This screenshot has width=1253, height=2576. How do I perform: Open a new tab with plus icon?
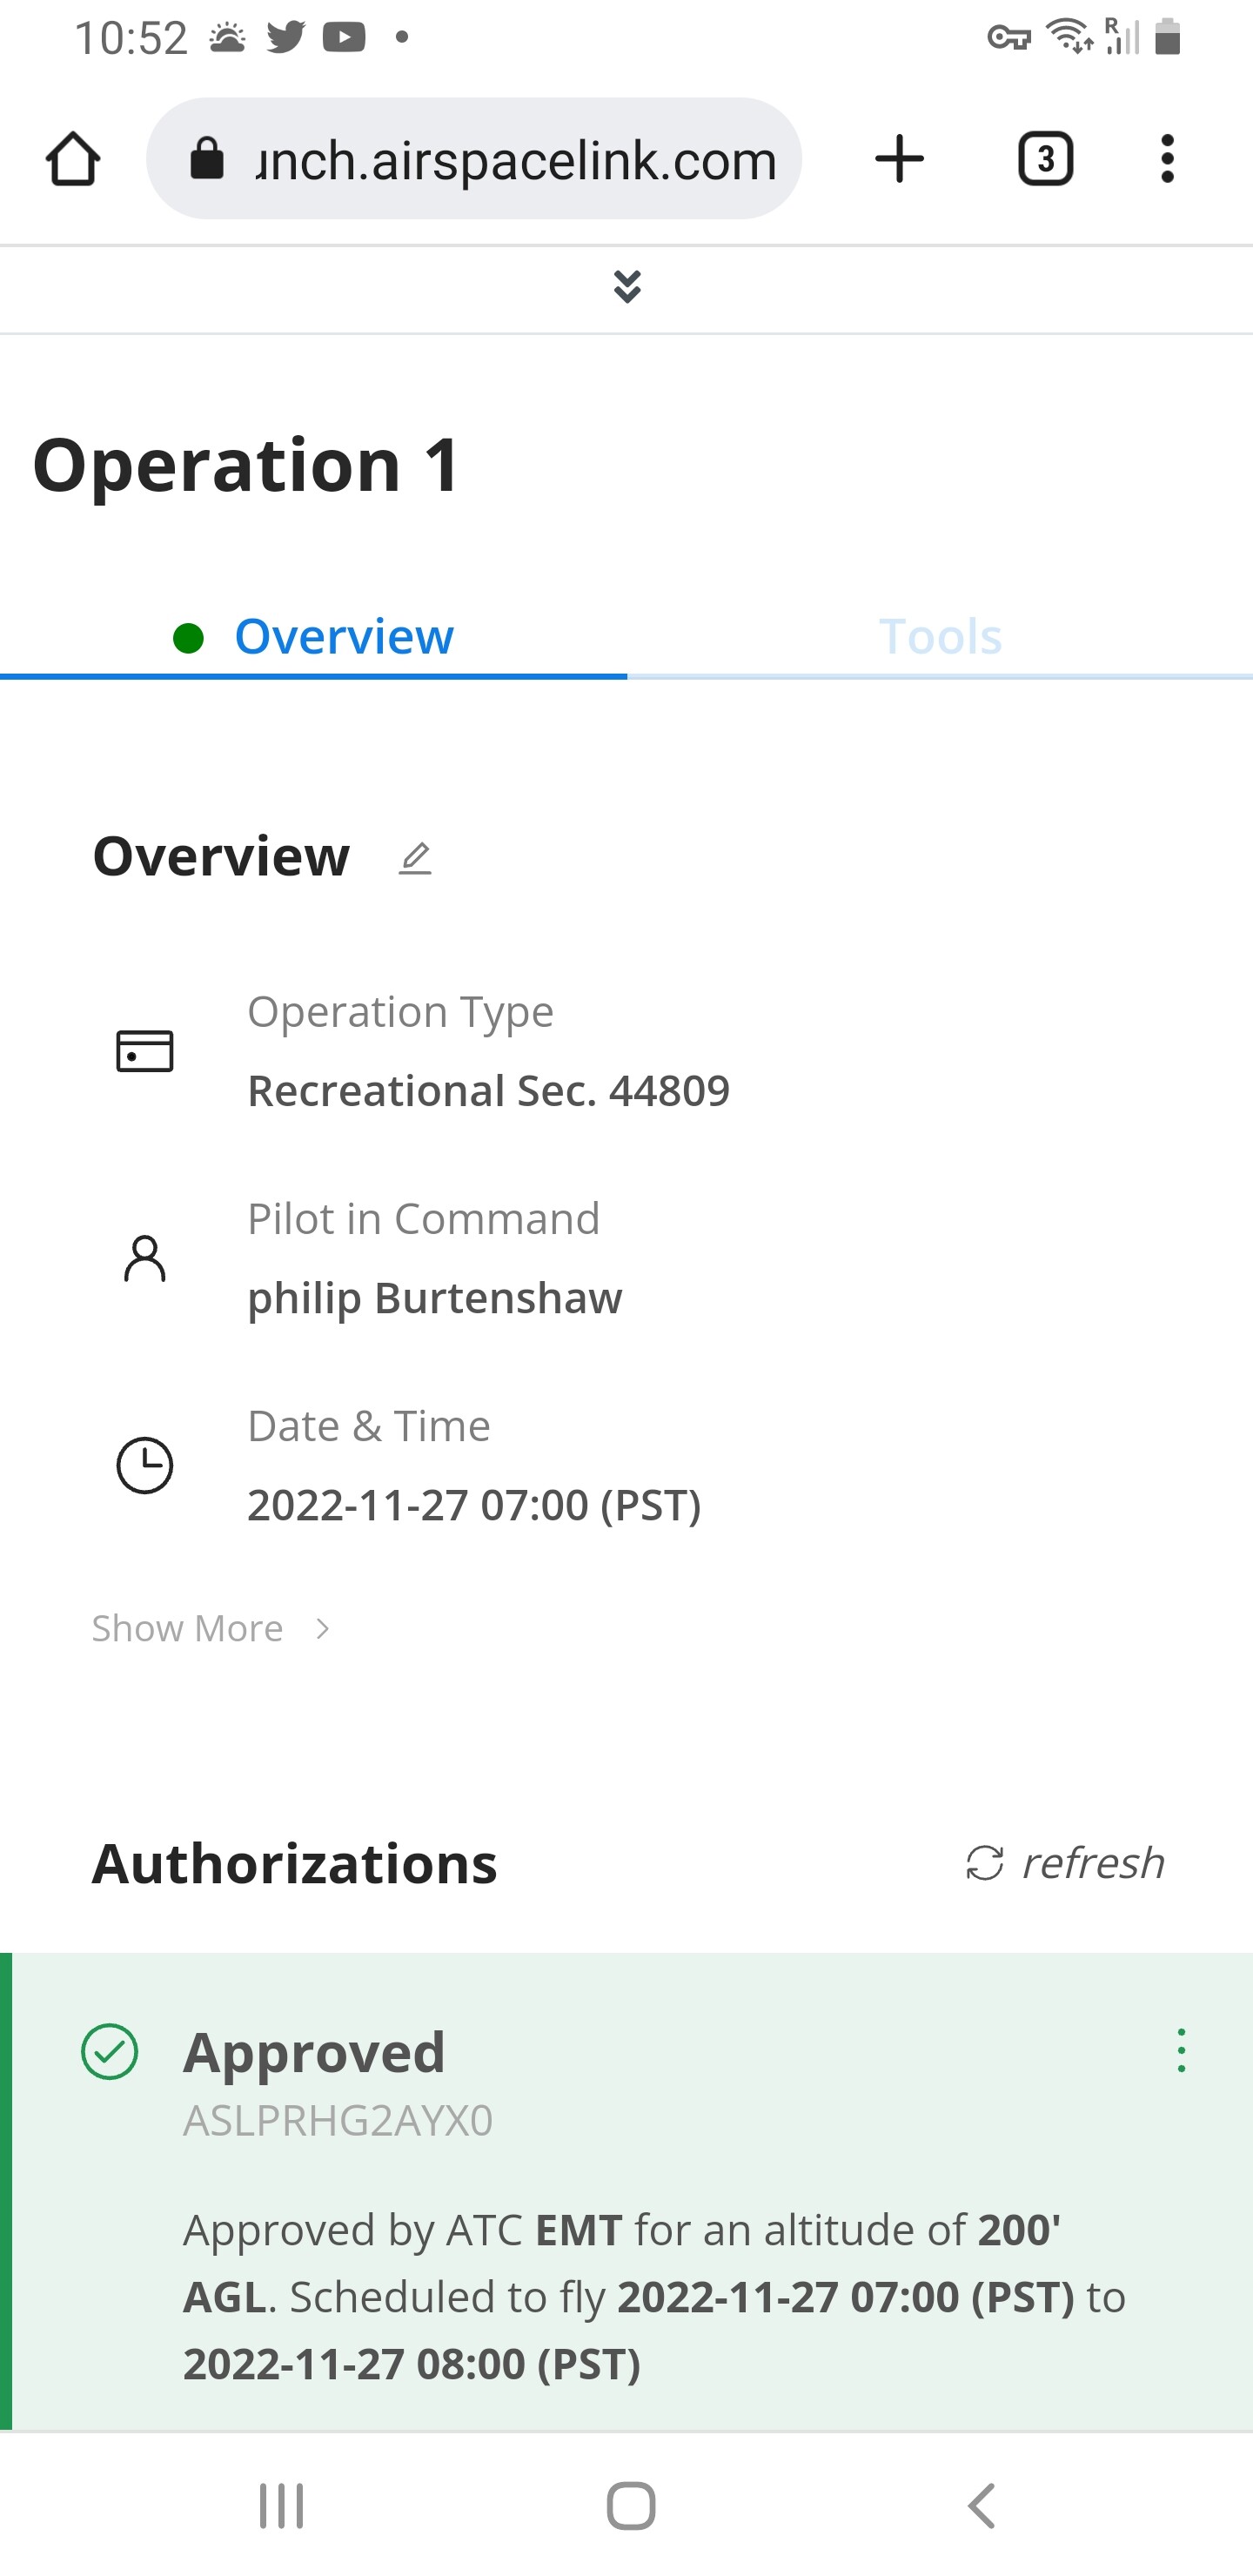point(899,159)
